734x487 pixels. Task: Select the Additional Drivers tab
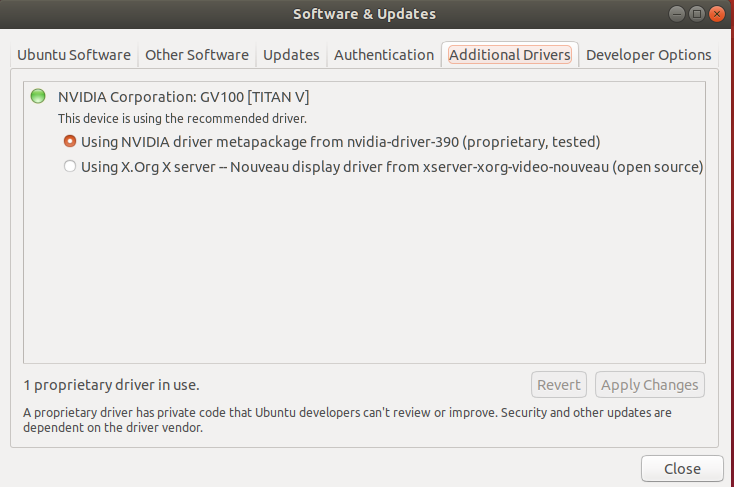point(510,55)
